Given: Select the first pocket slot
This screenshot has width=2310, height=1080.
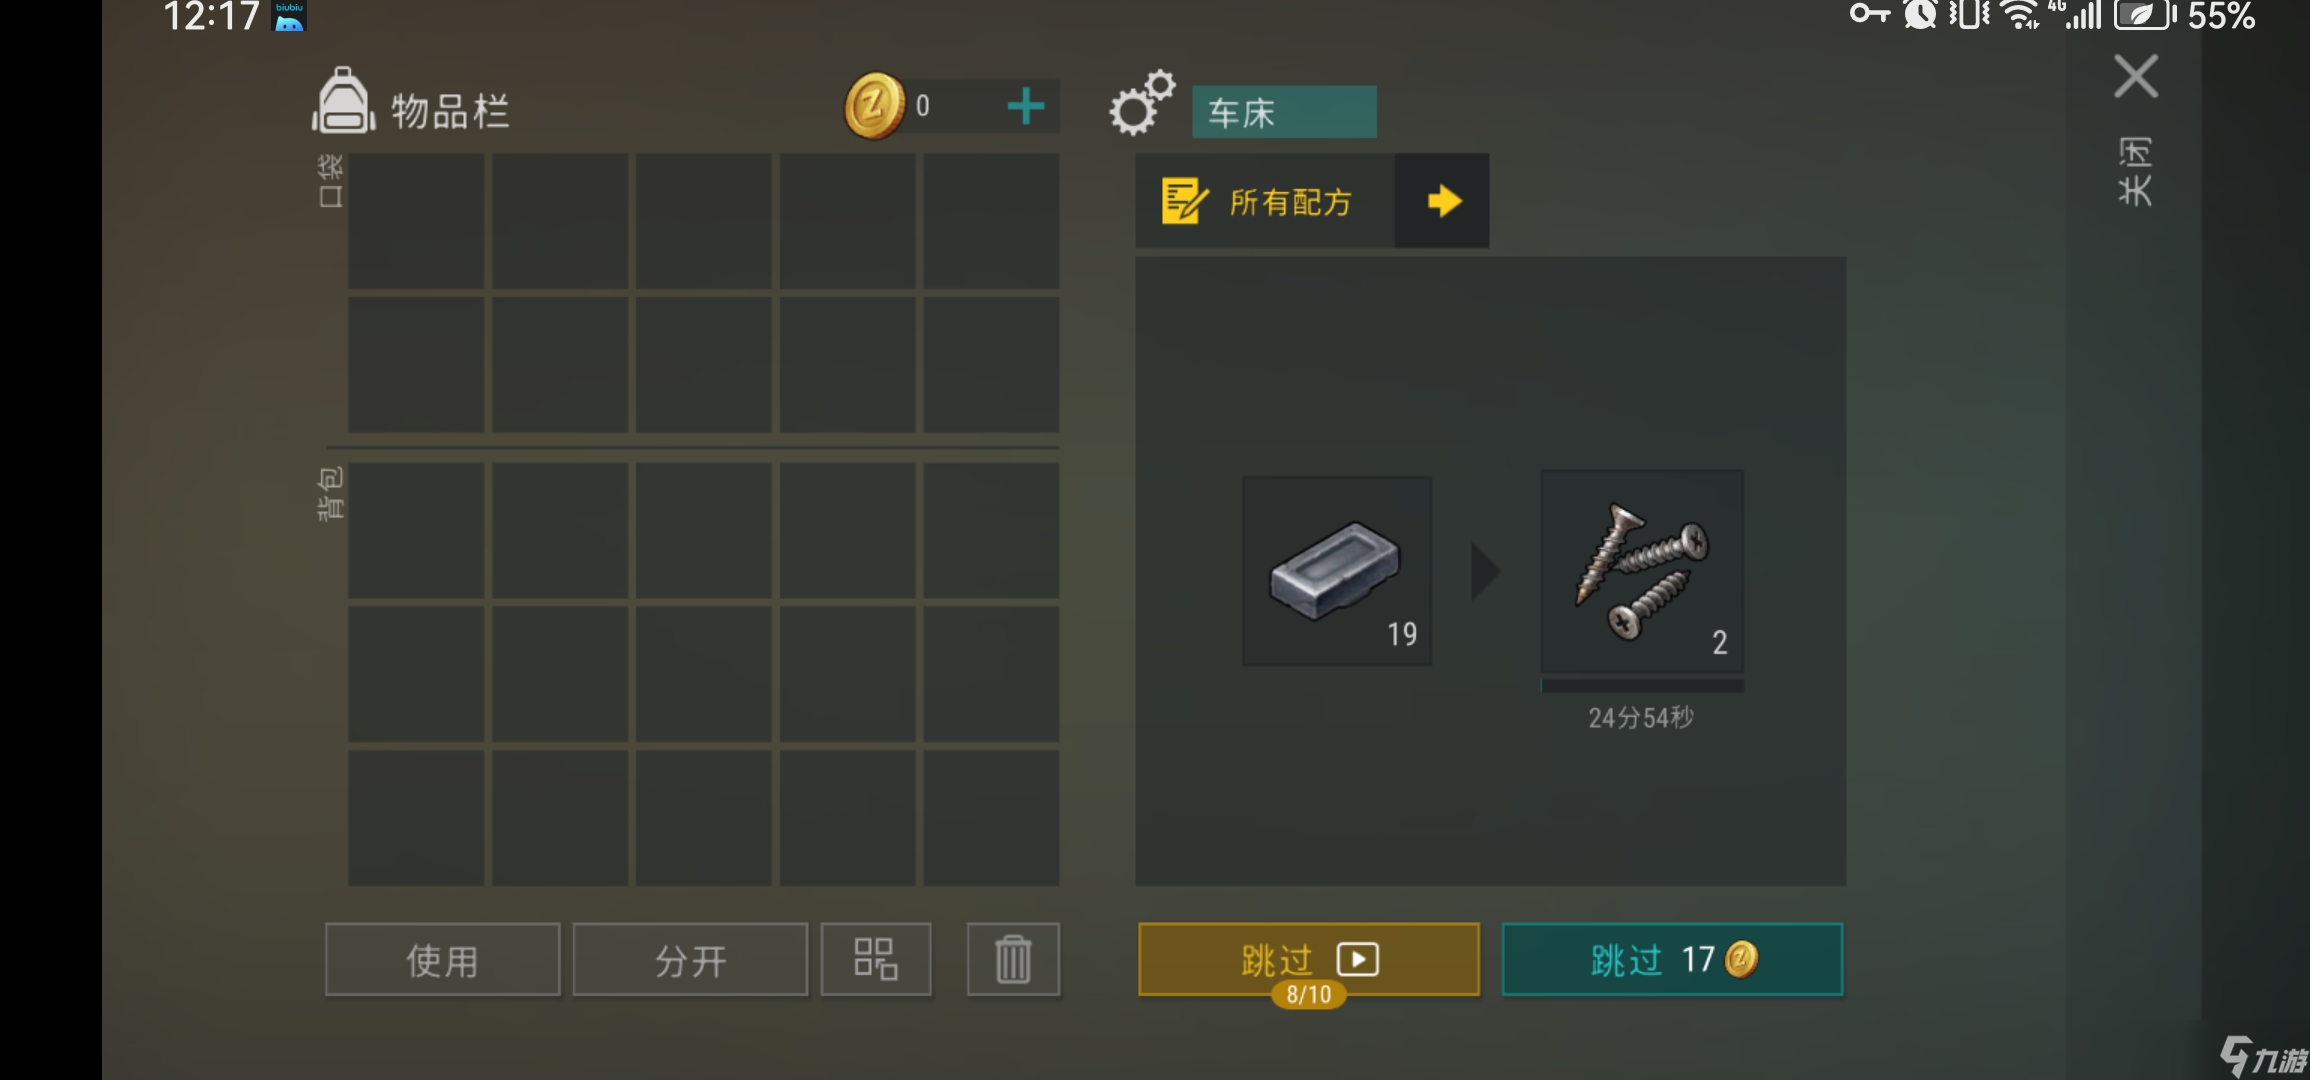Looking at the screenshot, I should [416, 221].
